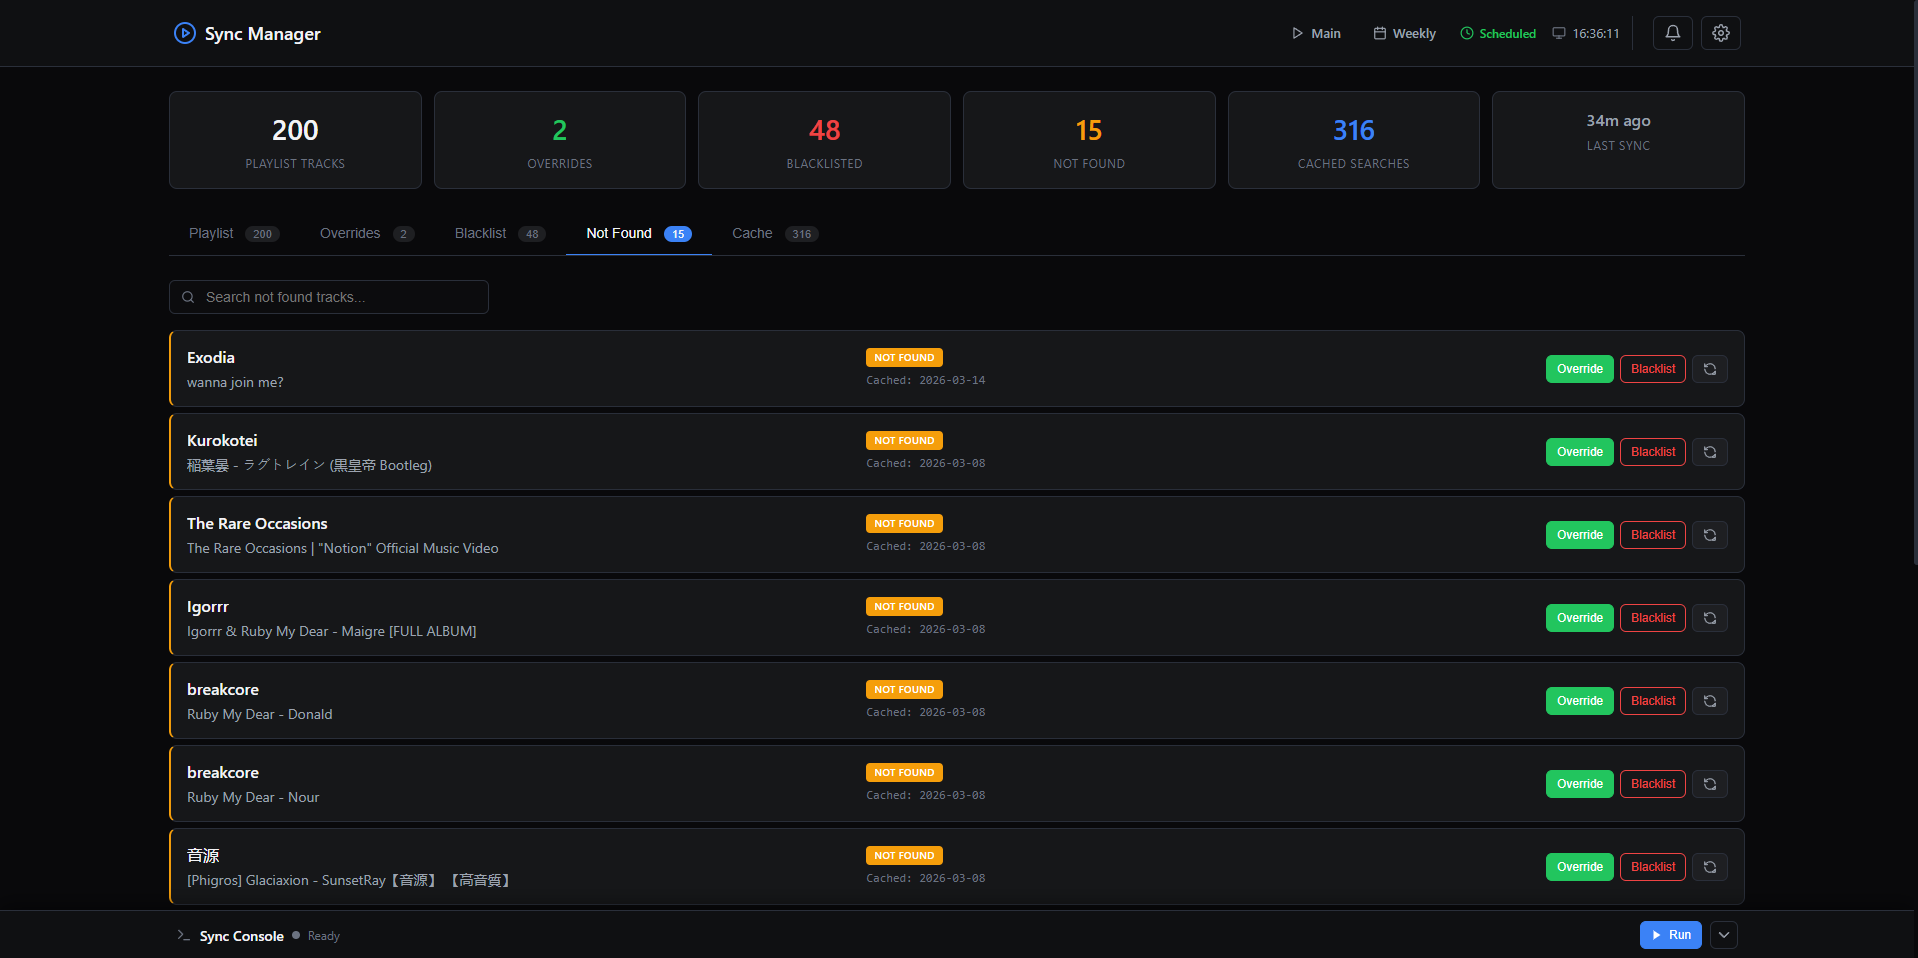The width and height of the screenshot is (1918, 958).
Task: Expand the Sync Console chevron
Action: (1723, 935)
